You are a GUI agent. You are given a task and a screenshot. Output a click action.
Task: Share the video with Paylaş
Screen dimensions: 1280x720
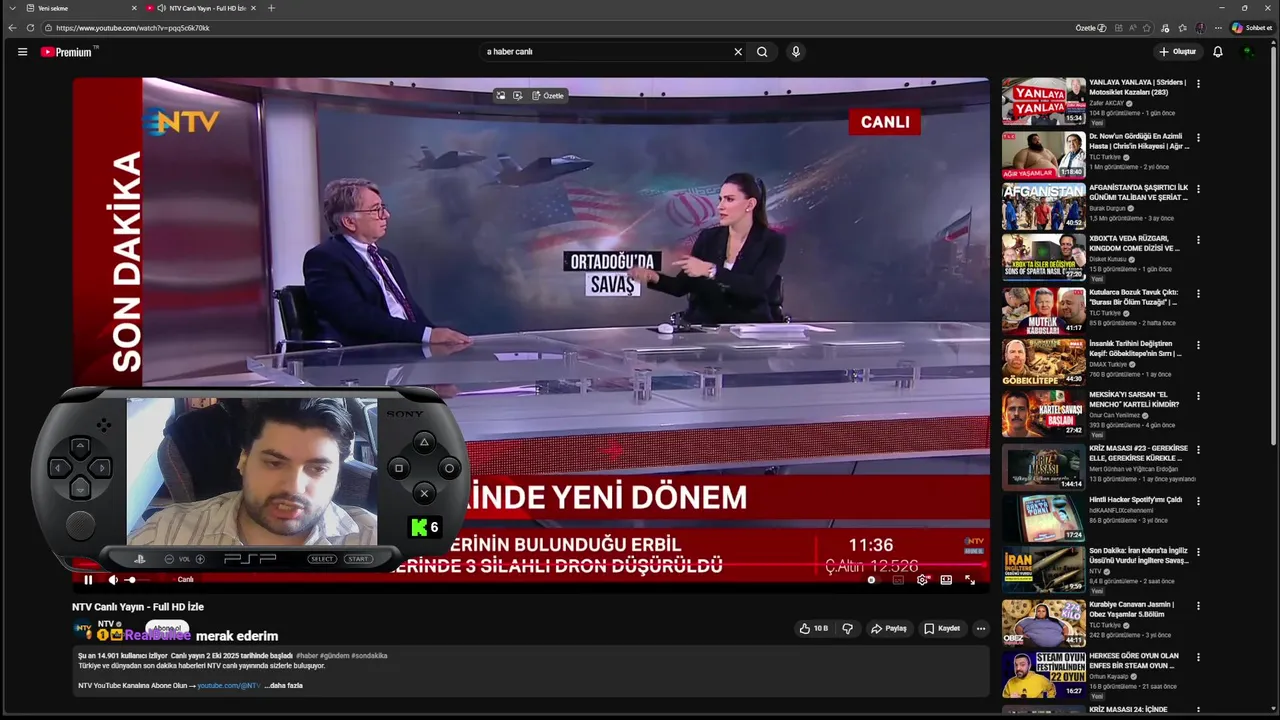tap(889, 628)
